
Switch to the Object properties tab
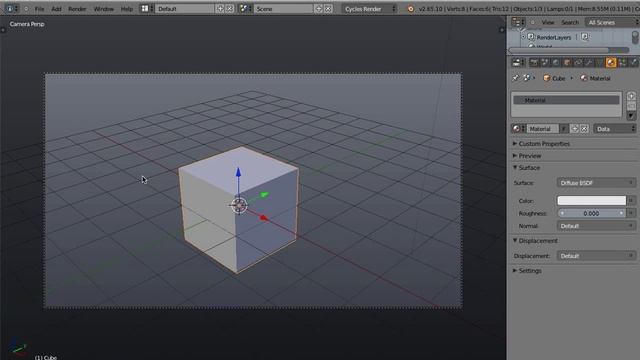pyautogui.click(x=567, y=62)
